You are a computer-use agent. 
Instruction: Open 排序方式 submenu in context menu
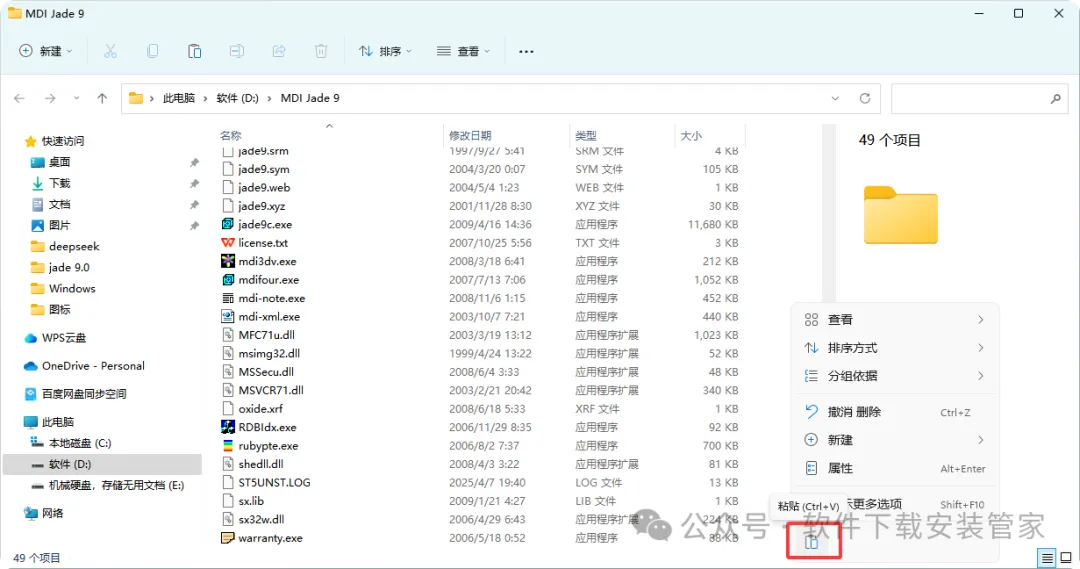894,348
